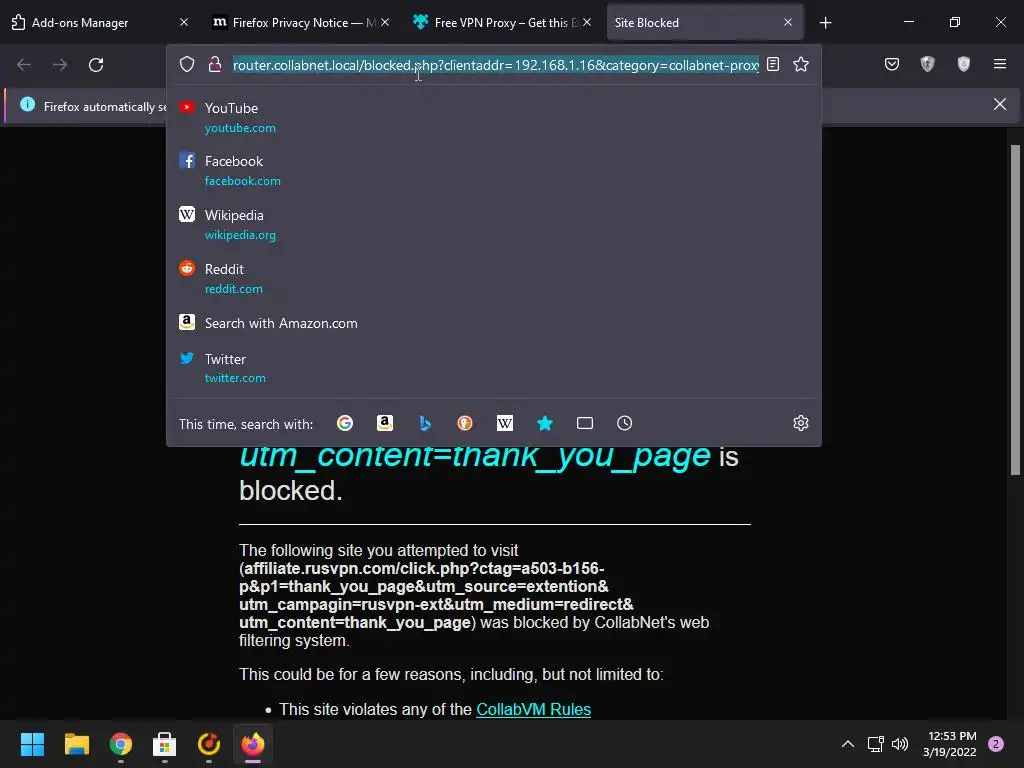Viewport: 1024px width, 768px height.
Task: Show hidden system tray icons
Action: click(847, 744)
